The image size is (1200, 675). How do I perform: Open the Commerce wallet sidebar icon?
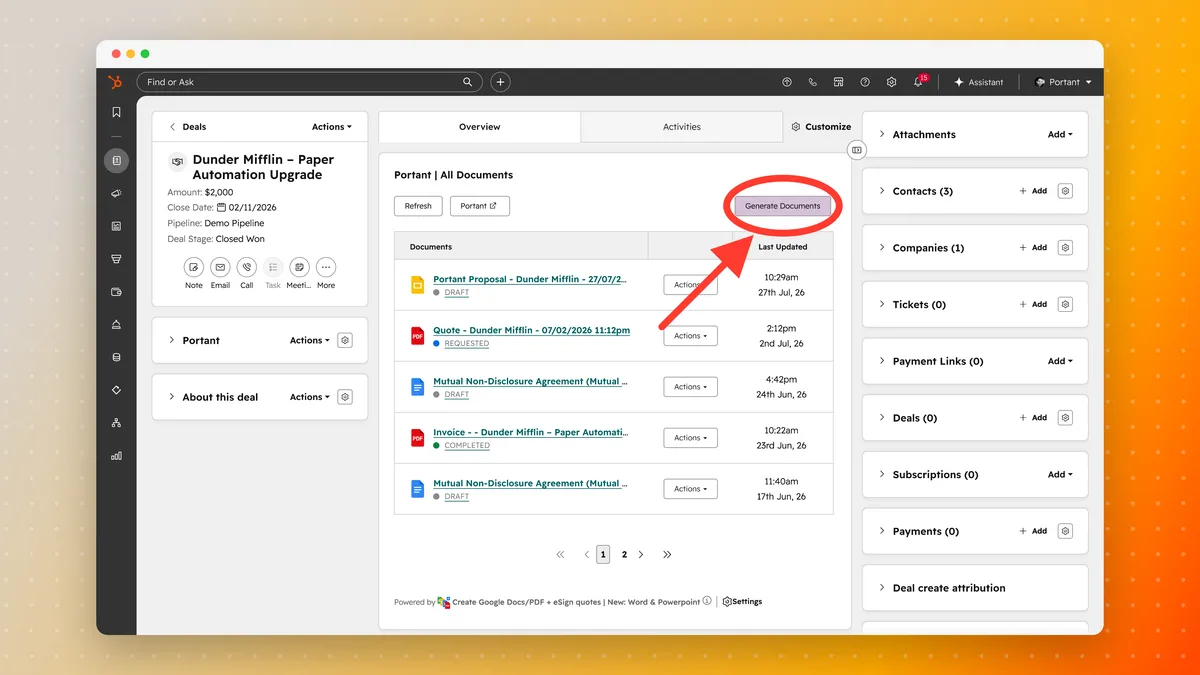click(x=117, y=292)
